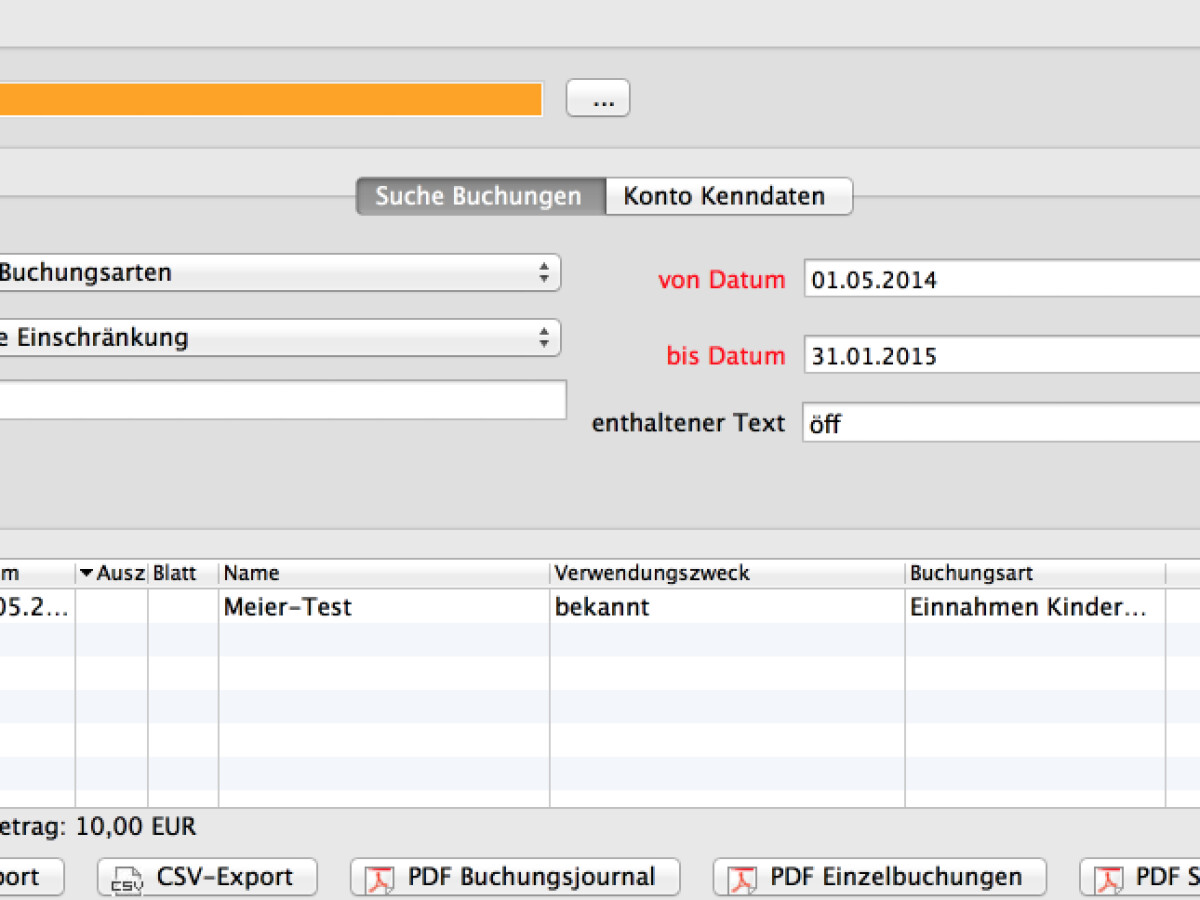The height and width of the screenshot is (900, 1200).
Task: Click the CSV-Export button
Action: tap(207, 877)
